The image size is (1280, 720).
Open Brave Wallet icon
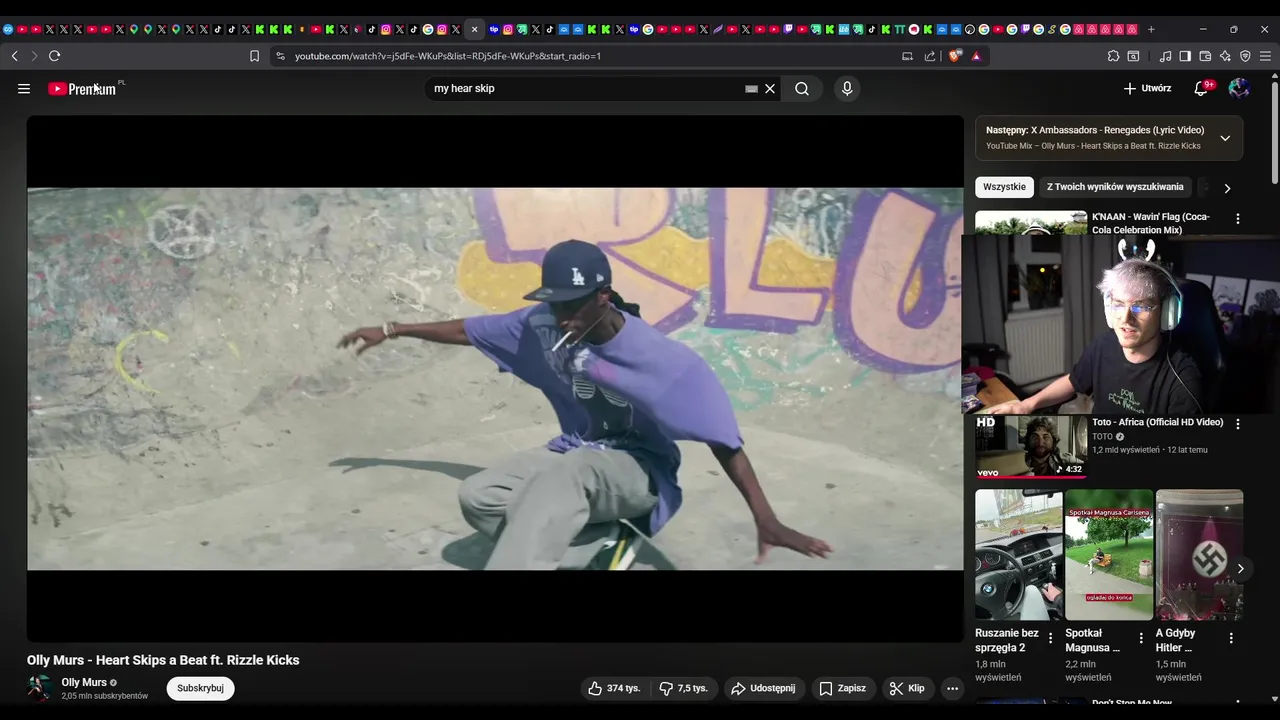[1205, 56]
